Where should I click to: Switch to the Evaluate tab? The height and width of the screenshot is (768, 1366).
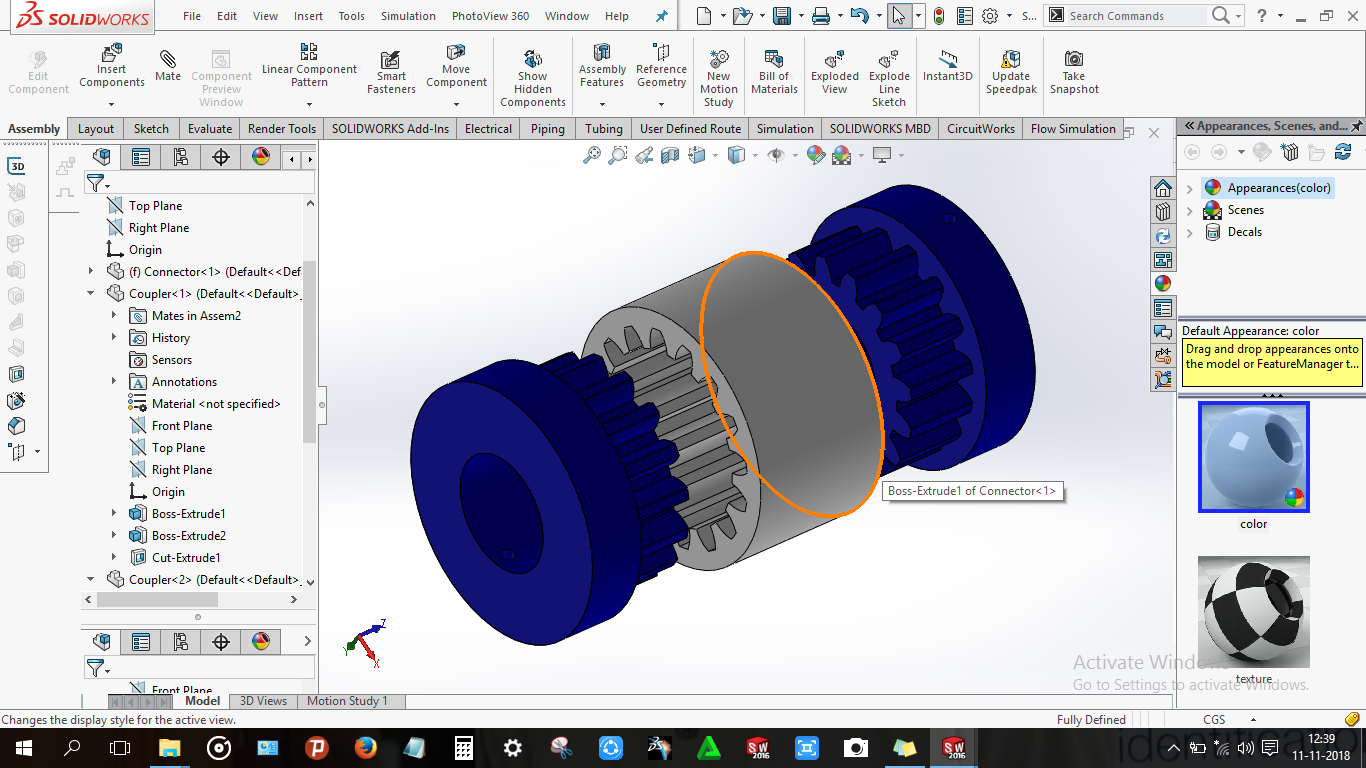(210, 128)
